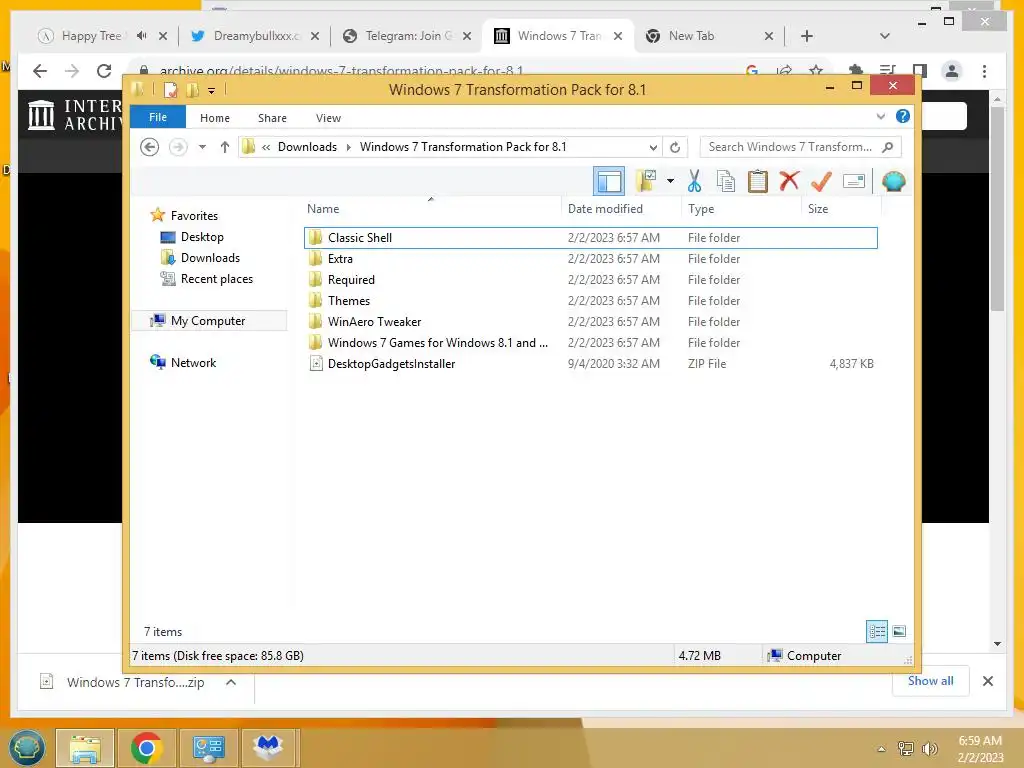Reload the Chrome page
The width and height of the screenshot is (1024, 768).
104,71
